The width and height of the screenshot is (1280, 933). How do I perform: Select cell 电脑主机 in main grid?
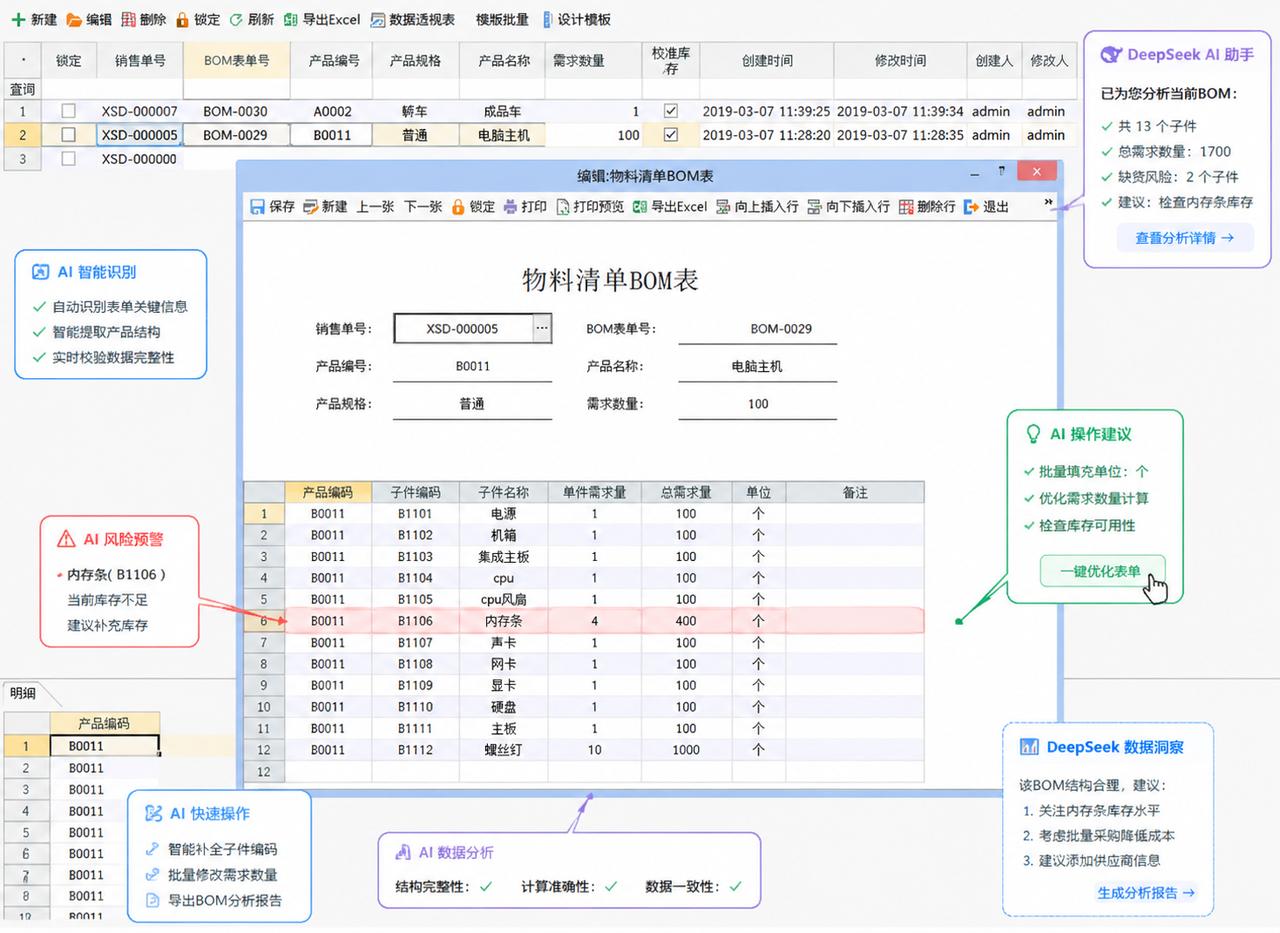click(x=503, y=135)
